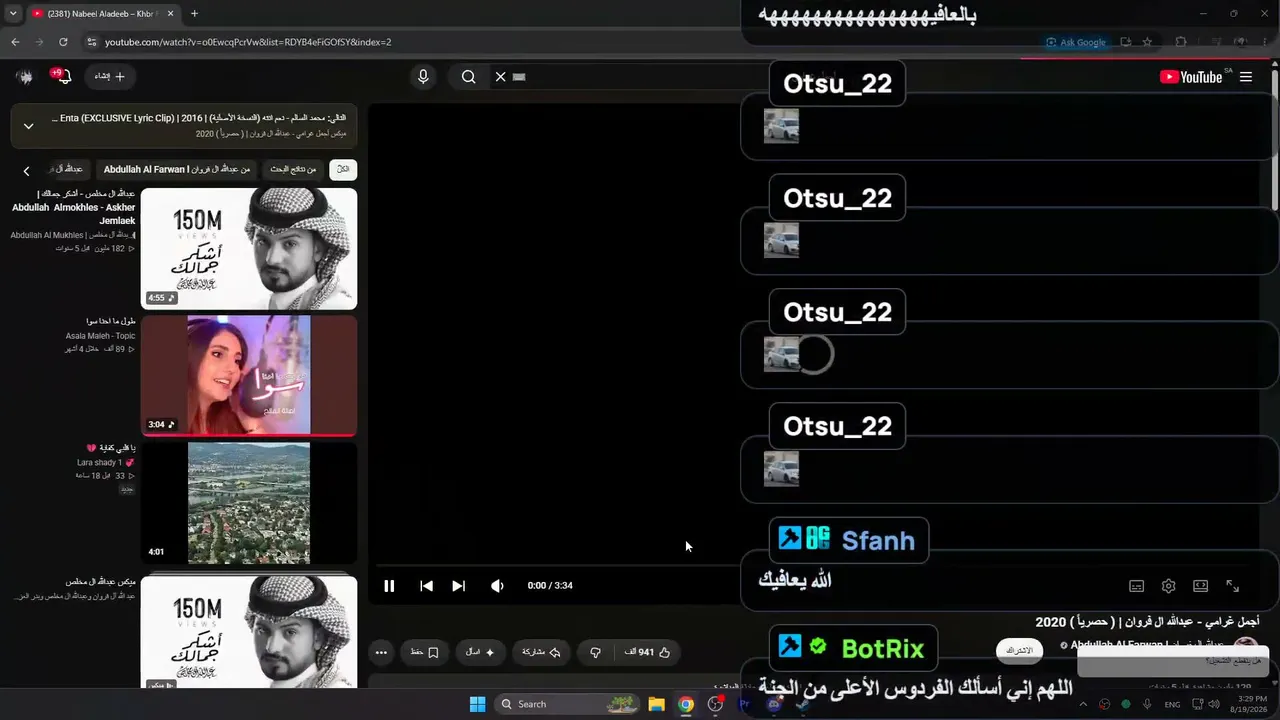Viewport: 1280px width, 720px height.
Task: Click the Sfanh username in chat overlay
Action: [x=878, y=540]
